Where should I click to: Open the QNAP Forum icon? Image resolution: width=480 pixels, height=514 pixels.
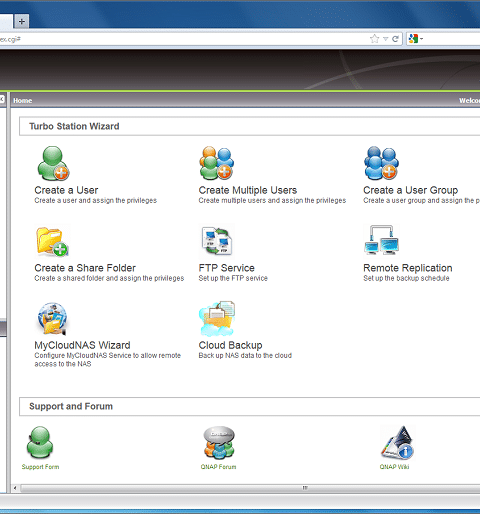point(219,443)
